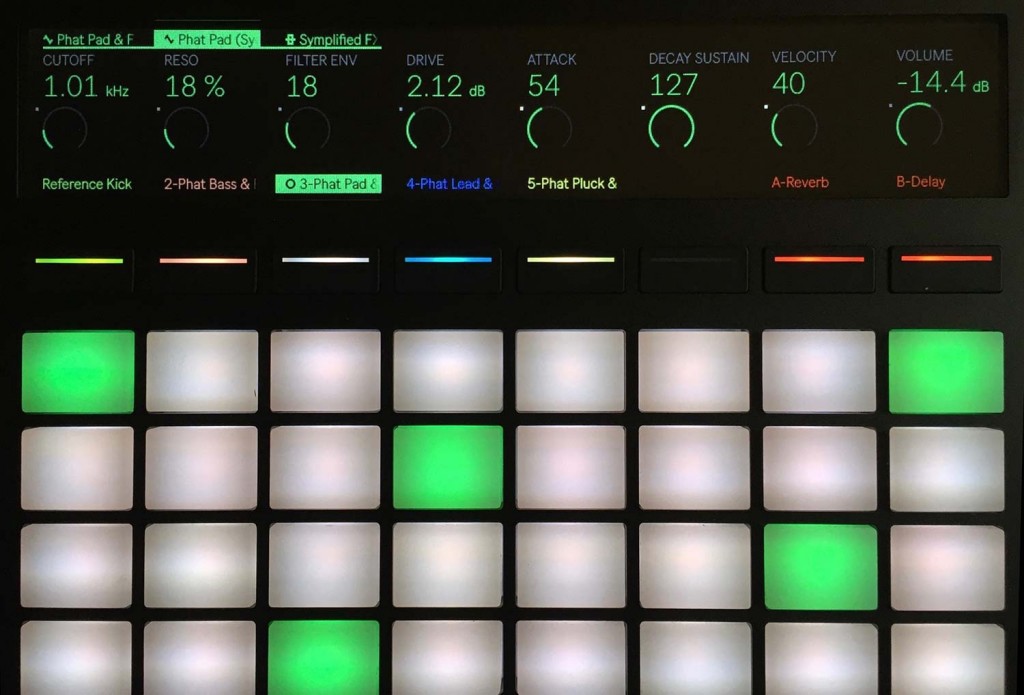1024x695 pixels.
Task: Open the B-Delay return track
Action: 920,182
